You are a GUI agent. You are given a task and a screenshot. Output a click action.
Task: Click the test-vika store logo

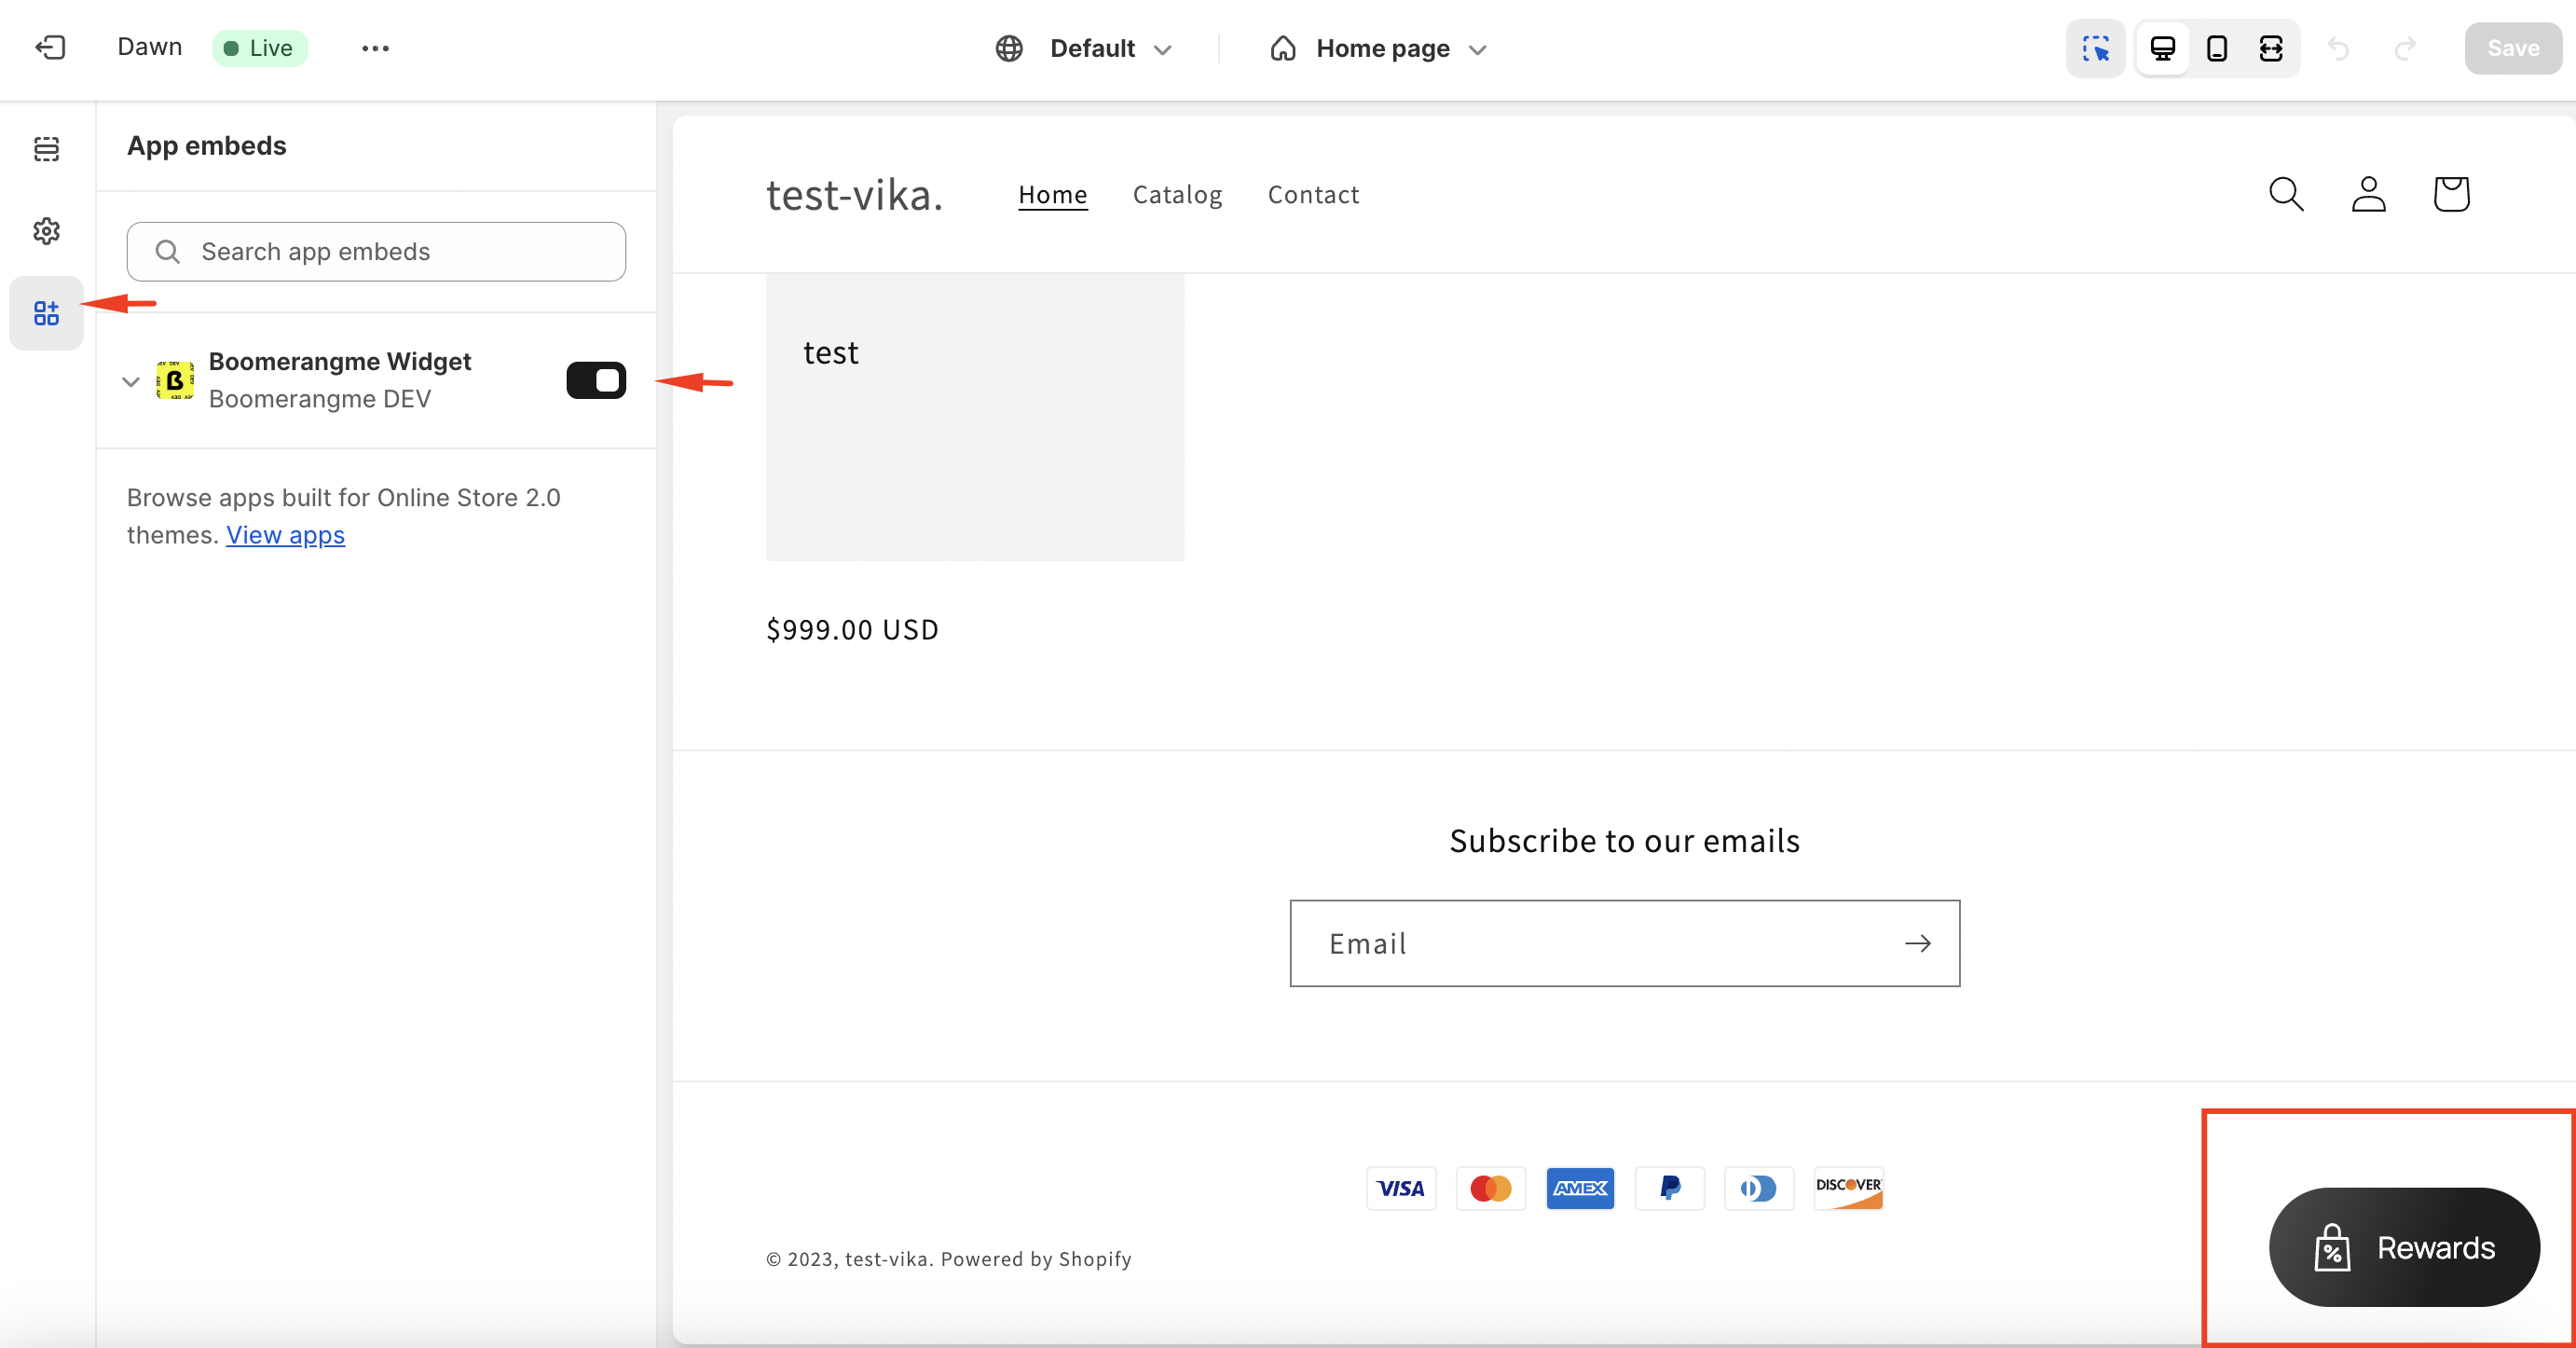[x=854, y=194]
